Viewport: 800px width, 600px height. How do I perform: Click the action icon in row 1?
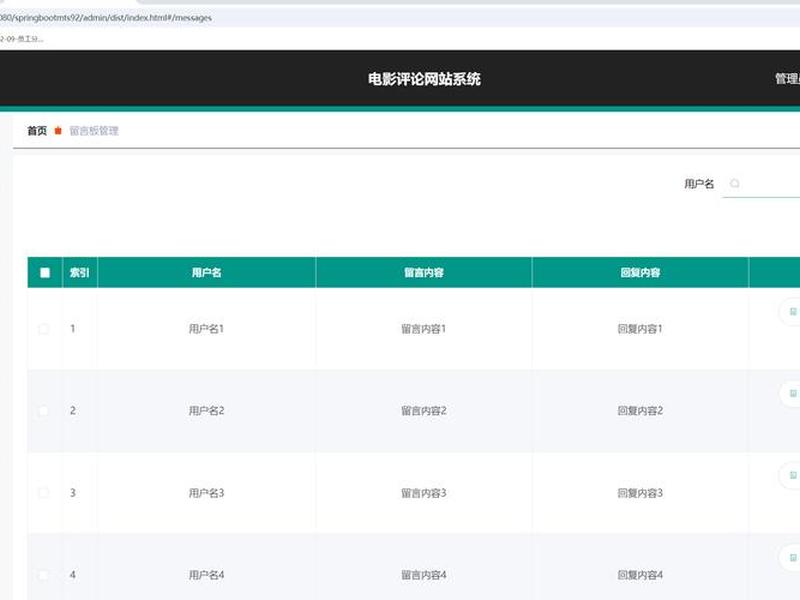point(793,311)
